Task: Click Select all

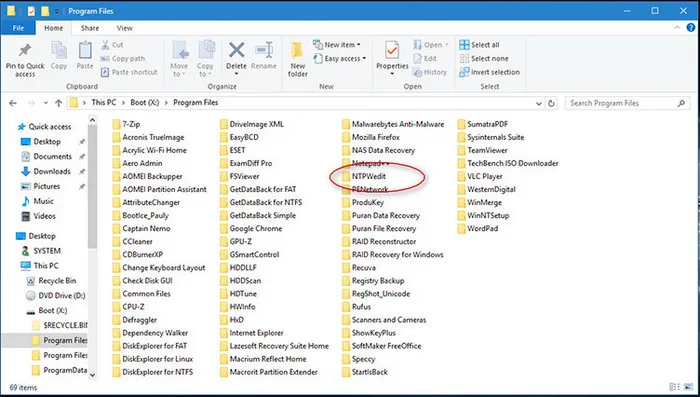Action: pyautogui.click(x=479, y=45)
